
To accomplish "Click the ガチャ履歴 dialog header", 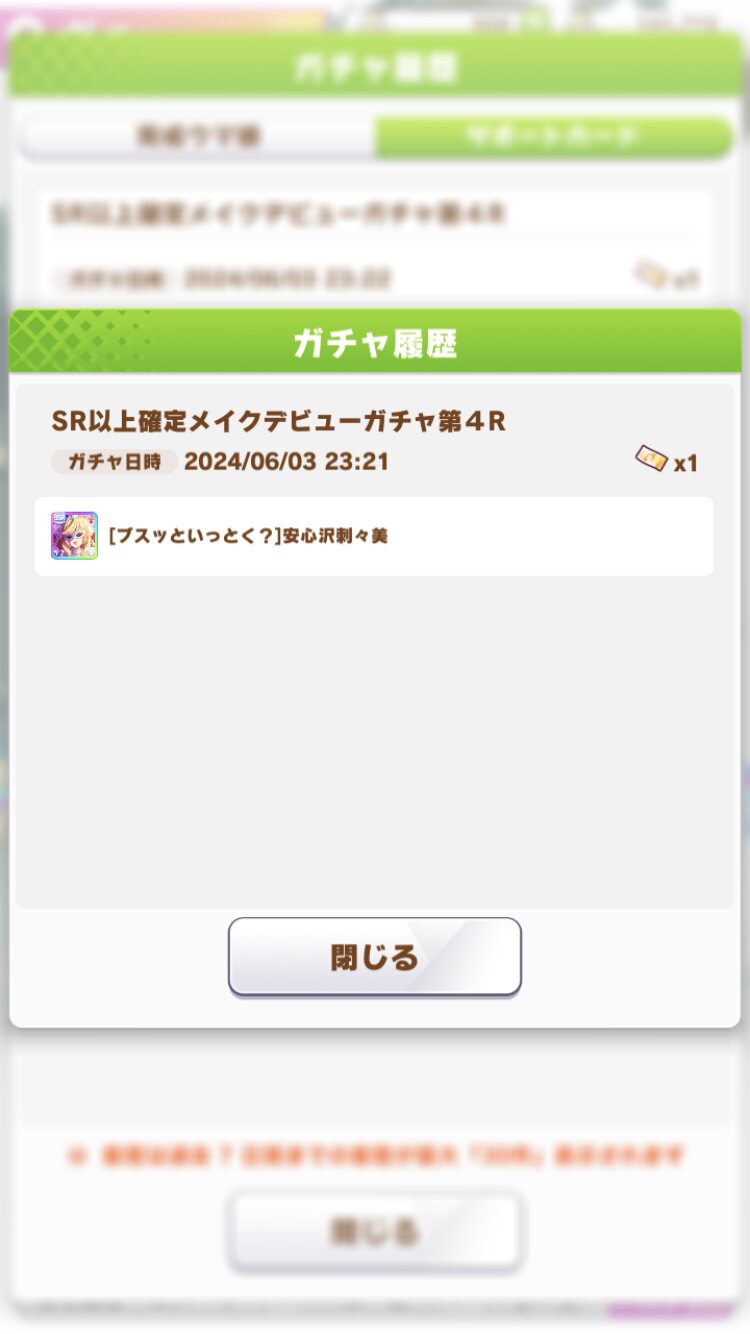I will [x=375, y=342].
